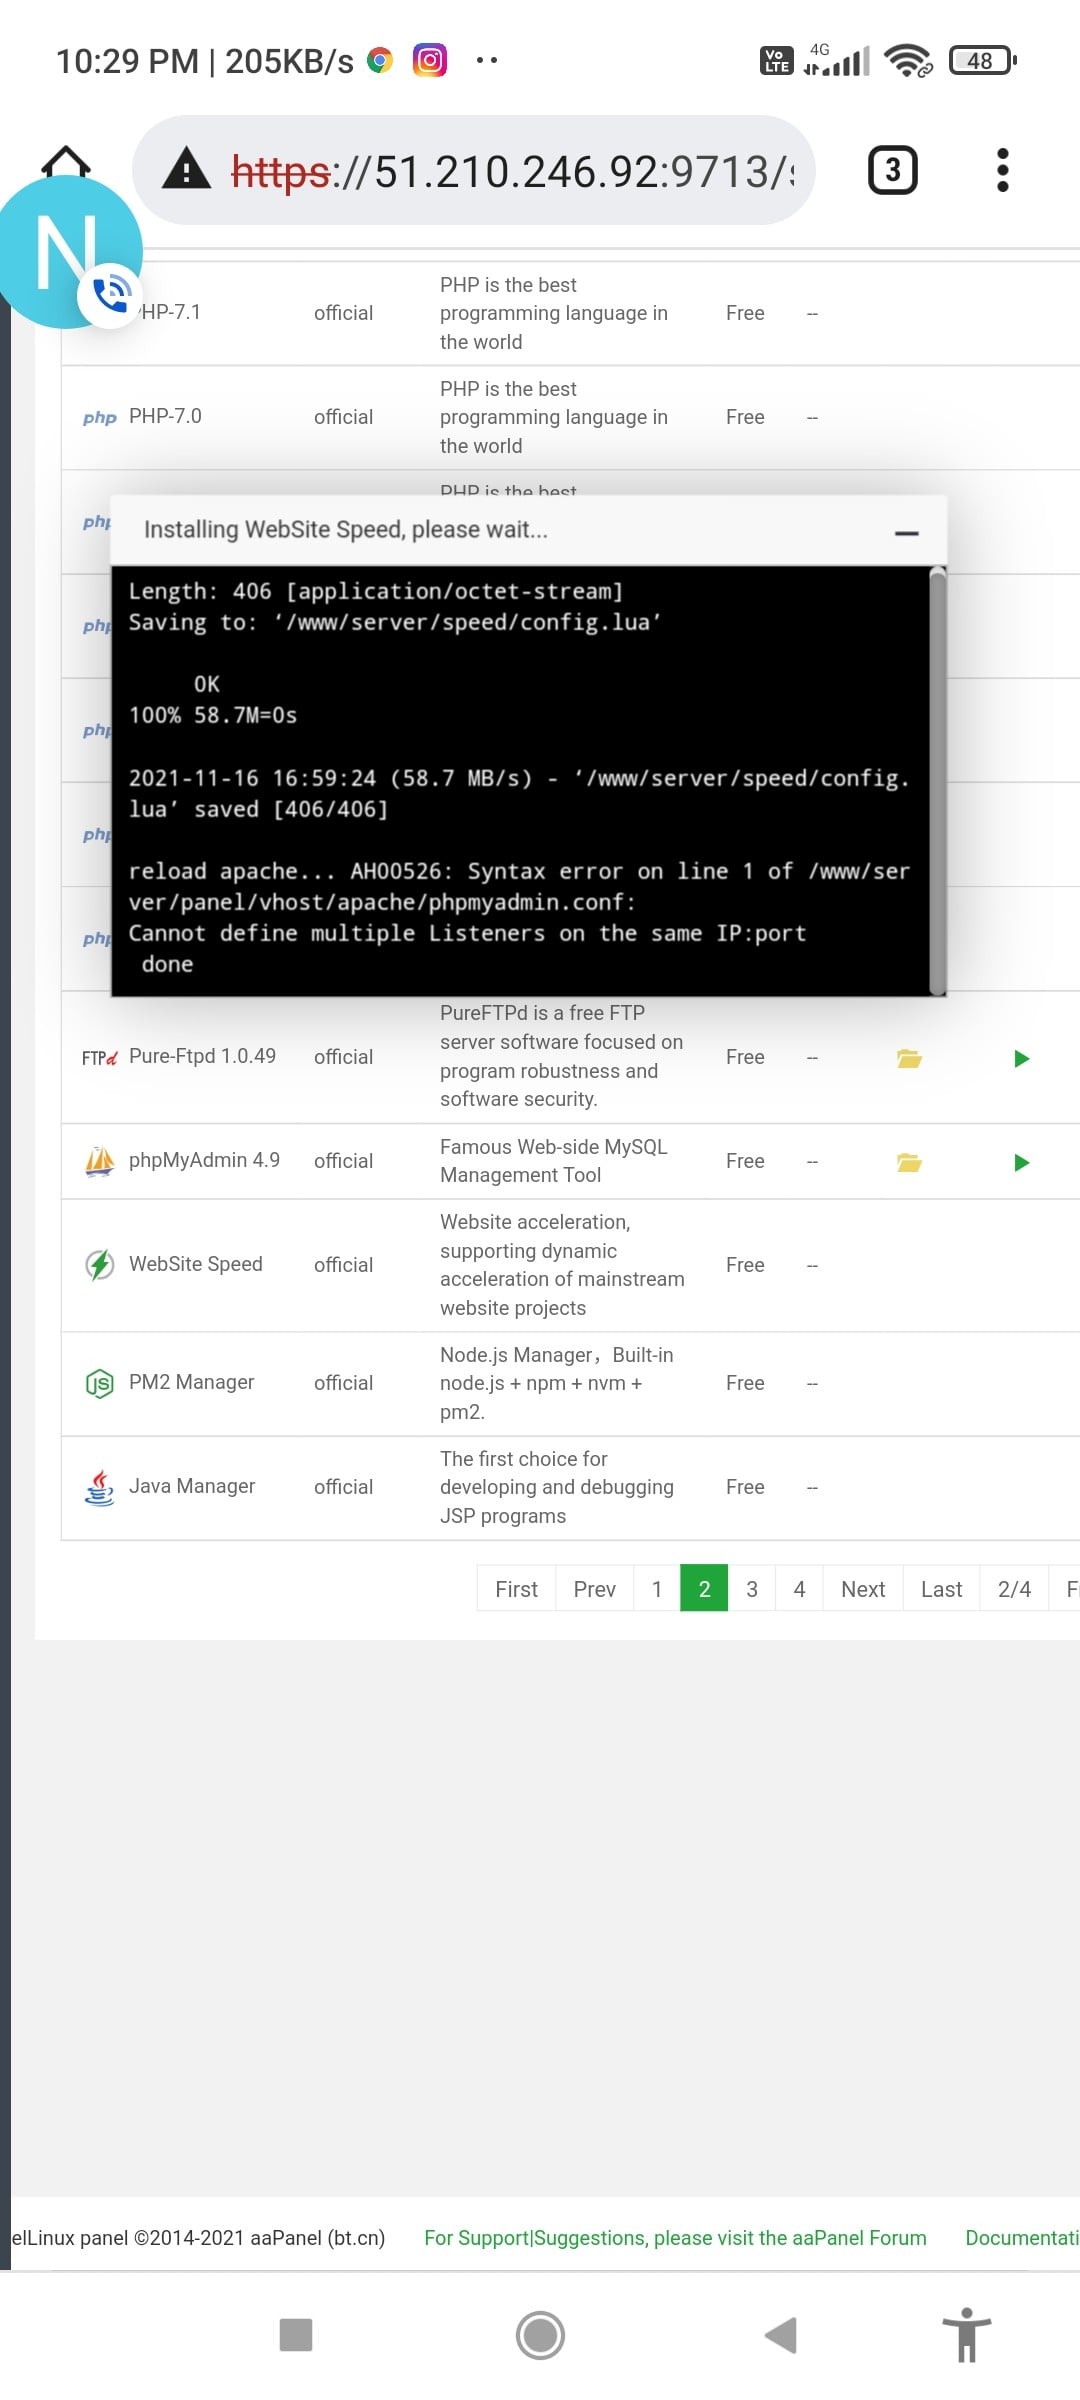Open the aaPanel Forum support link
Image resolution: width=1080 pixels, height=2400 pixels.
coord(675,2238)
